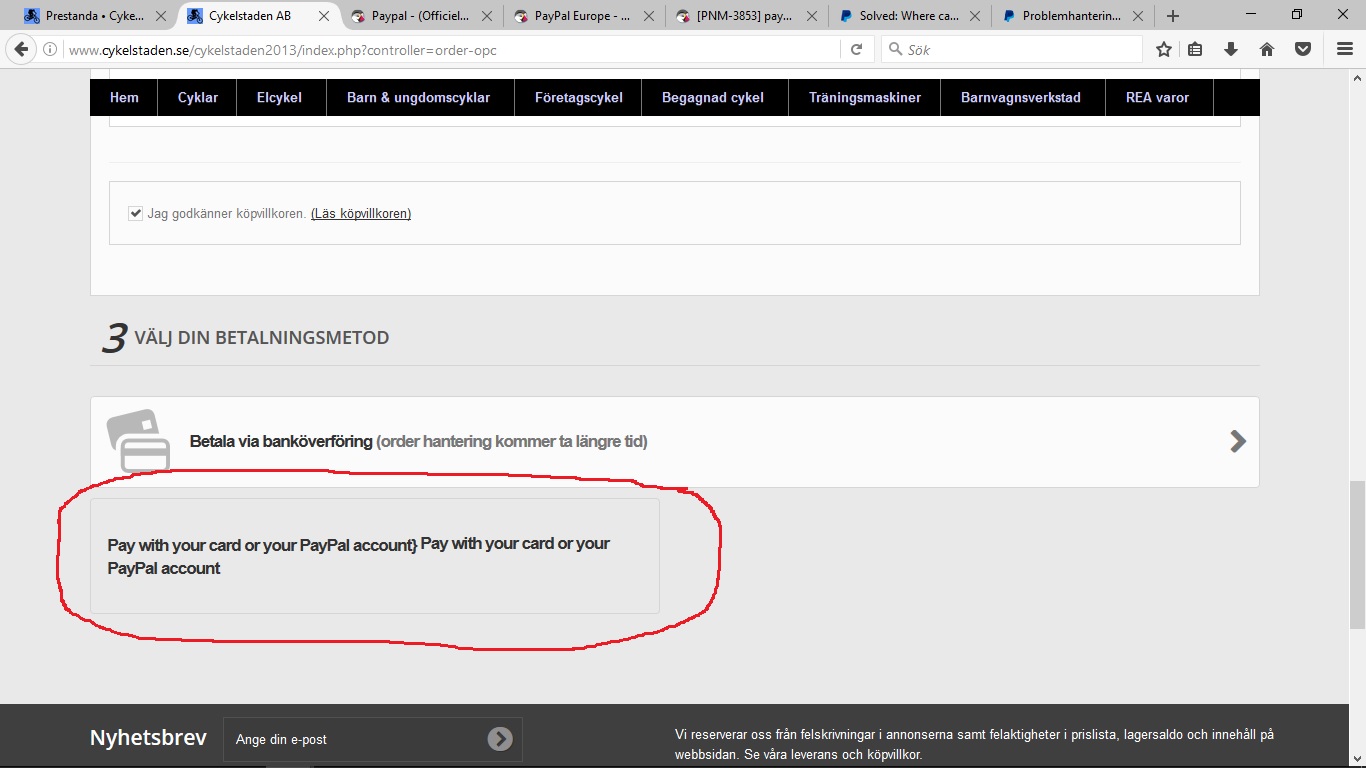Close the Prestanda tab
1366x768 pixels.
pyautogui.click(x=161, y=16)
